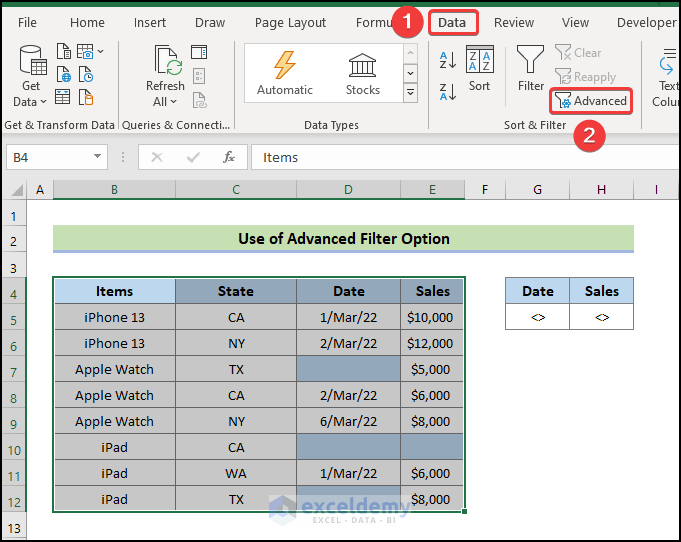The image size is (681, 542).
Task: Click the Items header cell
Action: (x=115, y=291)
